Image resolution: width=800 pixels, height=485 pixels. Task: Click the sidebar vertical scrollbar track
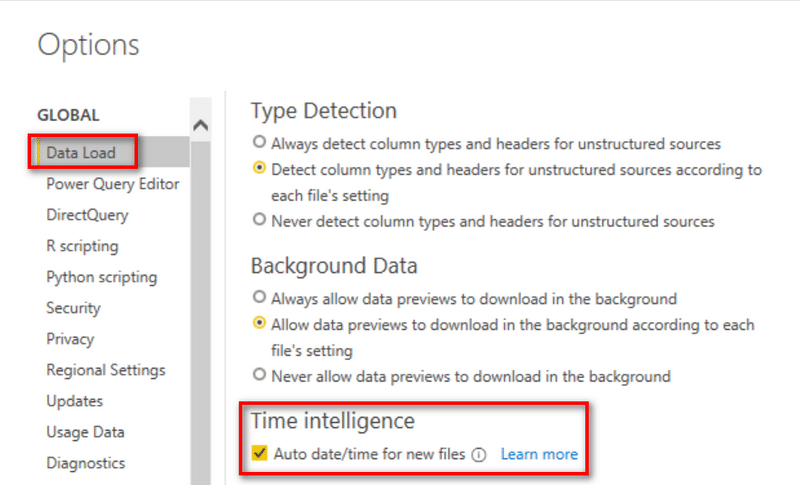tap(201, 311)
